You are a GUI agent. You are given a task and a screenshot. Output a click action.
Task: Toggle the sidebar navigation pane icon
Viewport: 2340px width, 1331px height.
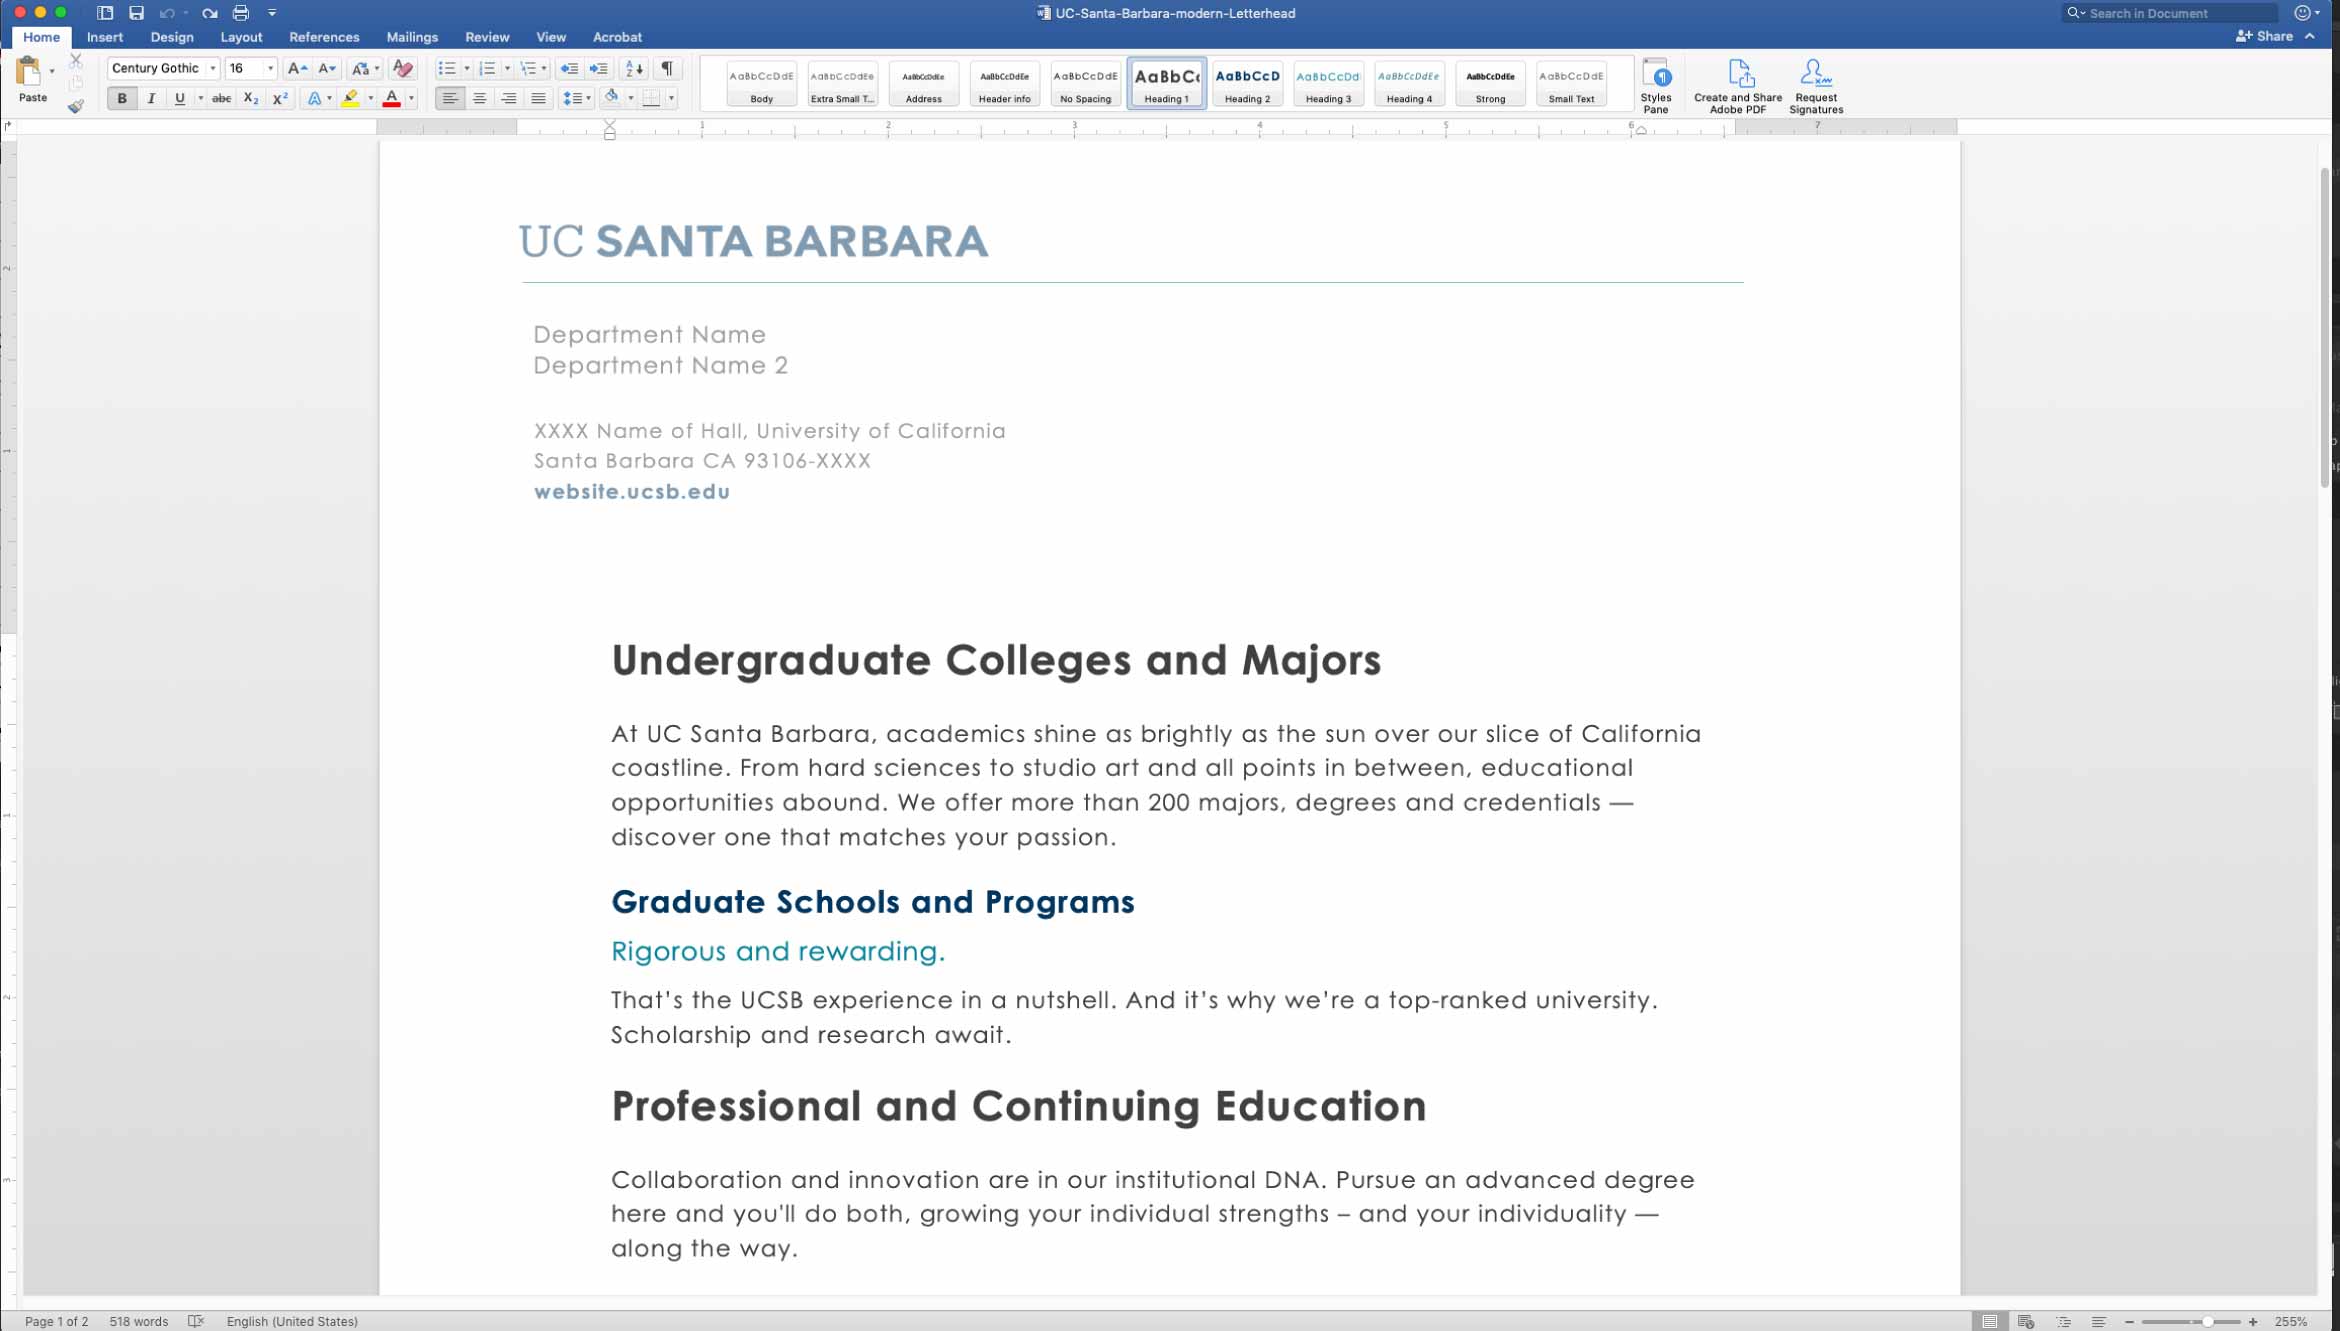tap(105, 13)
